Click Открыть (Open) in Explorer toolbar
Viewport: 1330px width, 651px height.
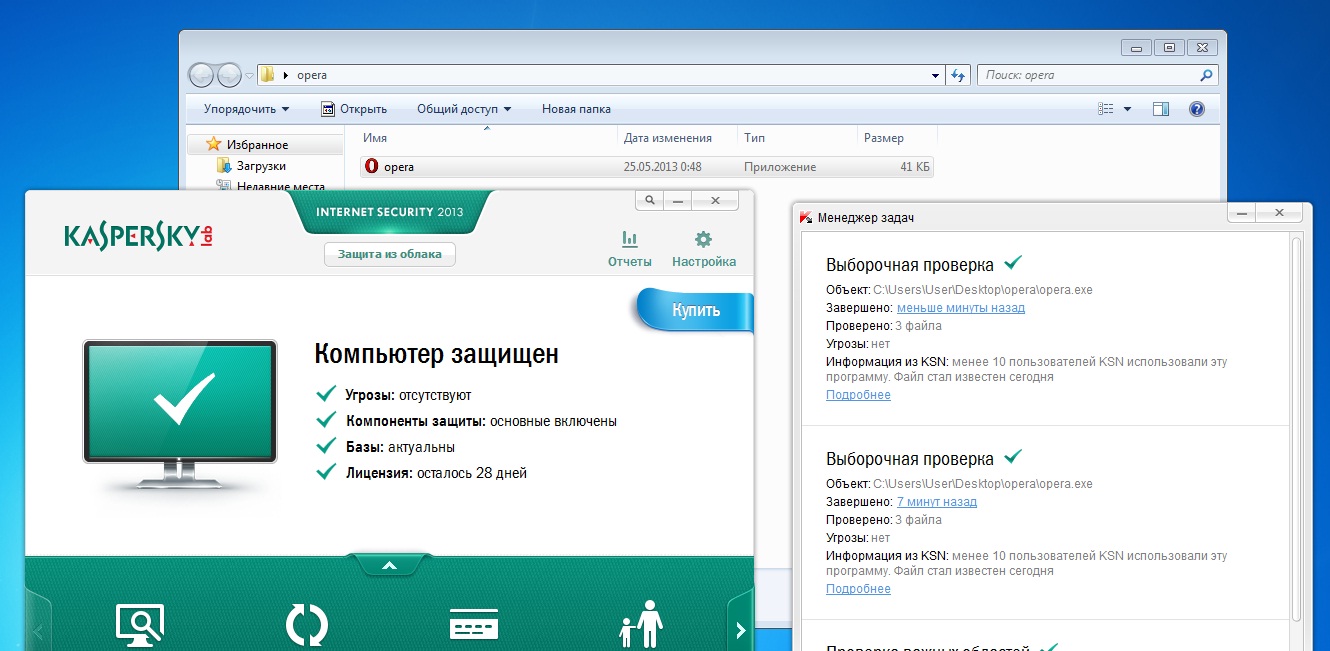coord(353,109)
